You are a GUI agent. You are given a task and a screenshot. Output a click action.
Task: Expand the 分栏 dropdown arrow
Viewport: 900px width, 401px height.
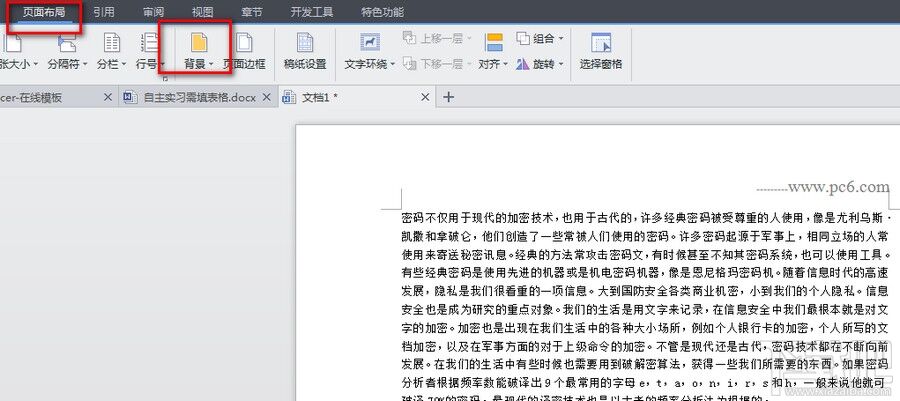[123, 64]
